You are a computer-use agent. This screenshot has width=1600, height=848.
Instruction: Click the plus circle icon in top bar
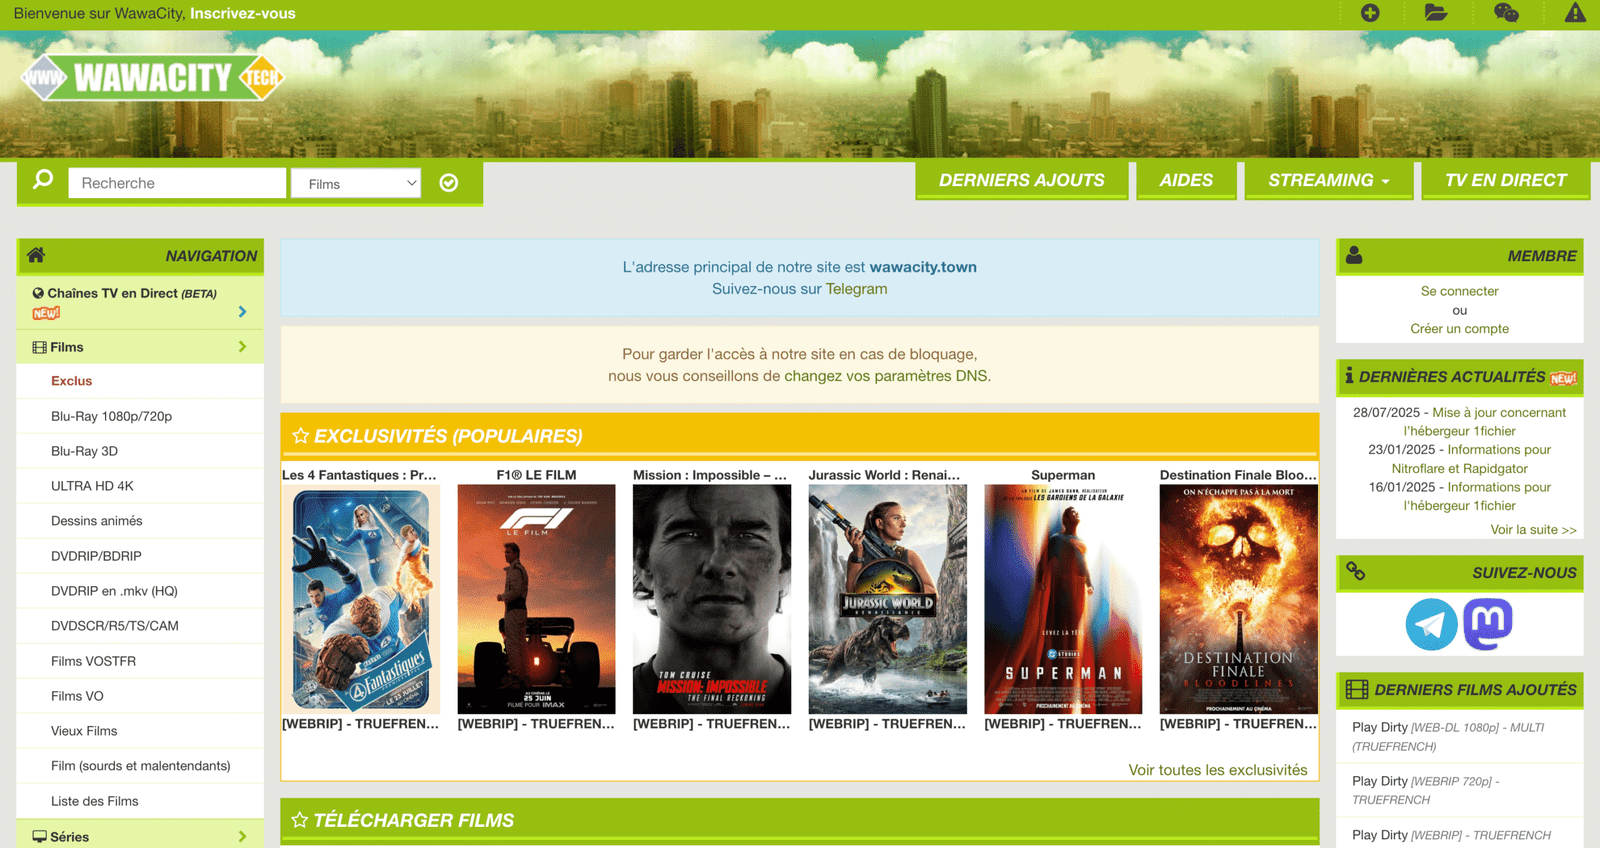coord(1370,13)
